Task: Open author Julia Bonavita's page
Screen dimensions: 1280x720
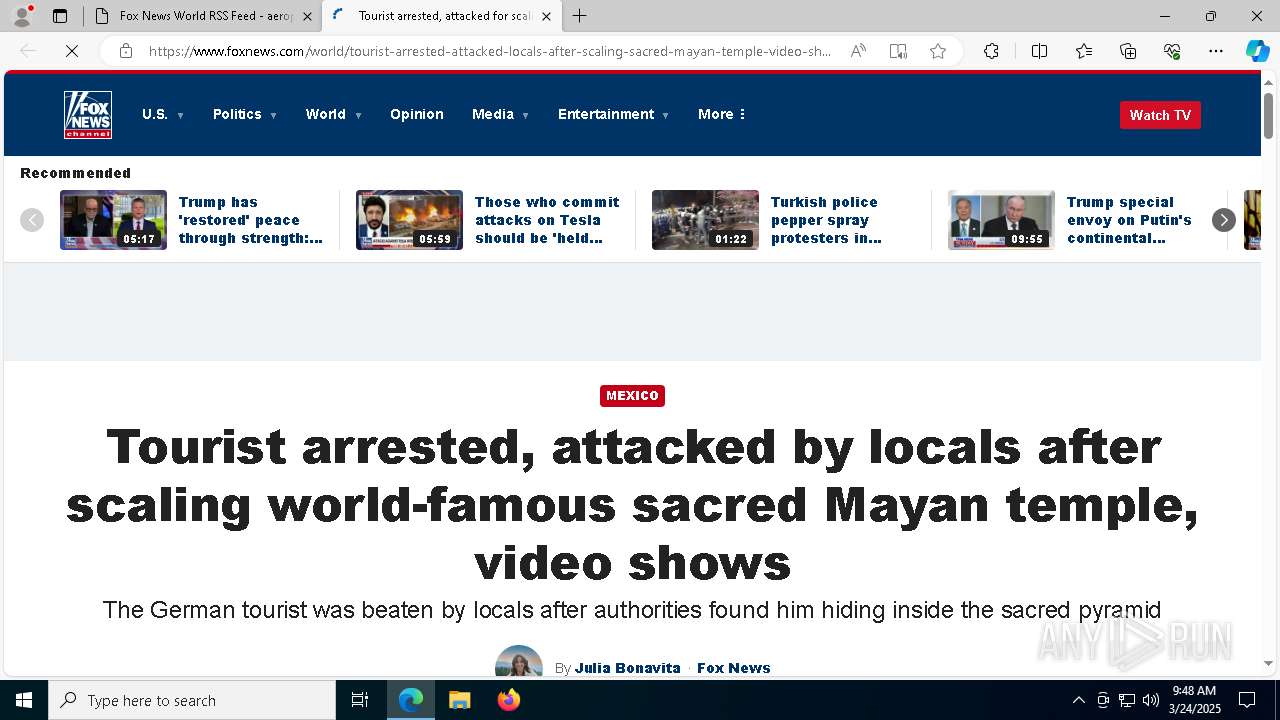Action: coord(627,668)
